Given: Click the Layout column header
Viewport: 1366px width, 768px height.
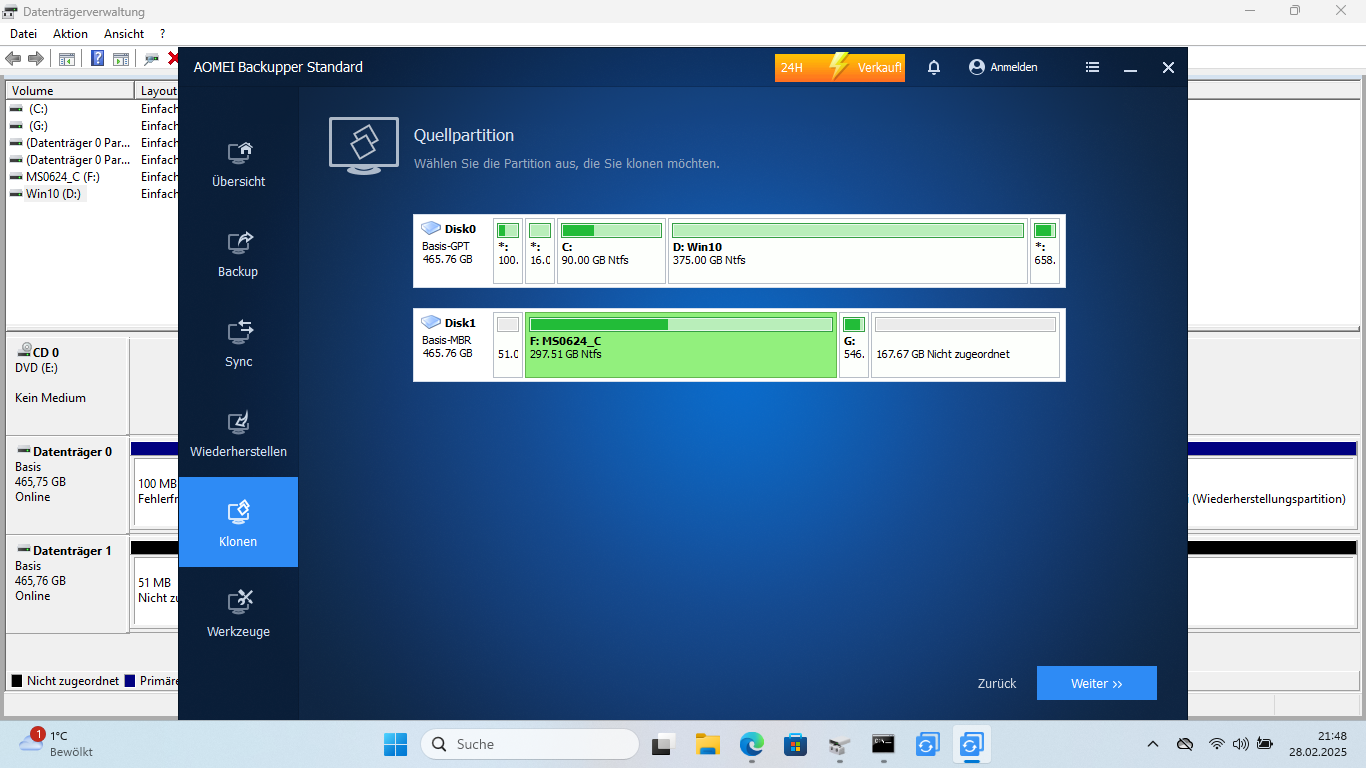Looking at the screenshot, I should click(157, 91).
